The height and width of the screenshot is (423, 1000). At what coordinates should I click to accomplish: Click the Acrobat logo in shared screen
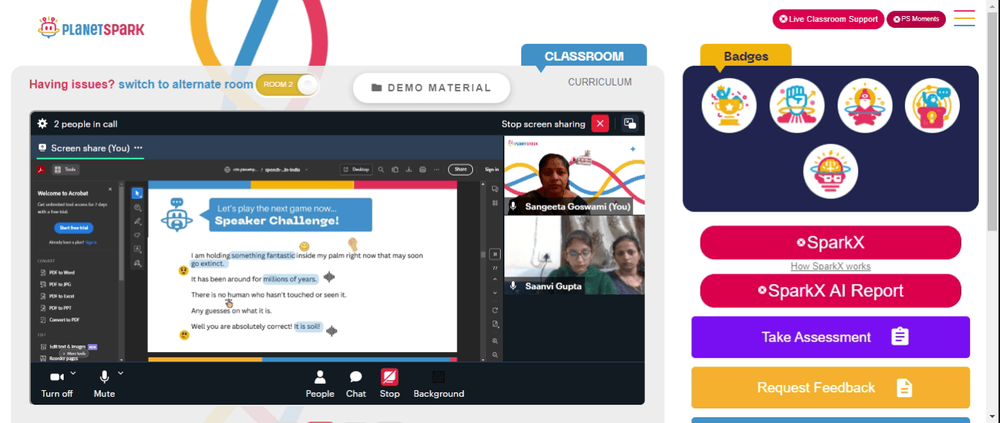40,170
